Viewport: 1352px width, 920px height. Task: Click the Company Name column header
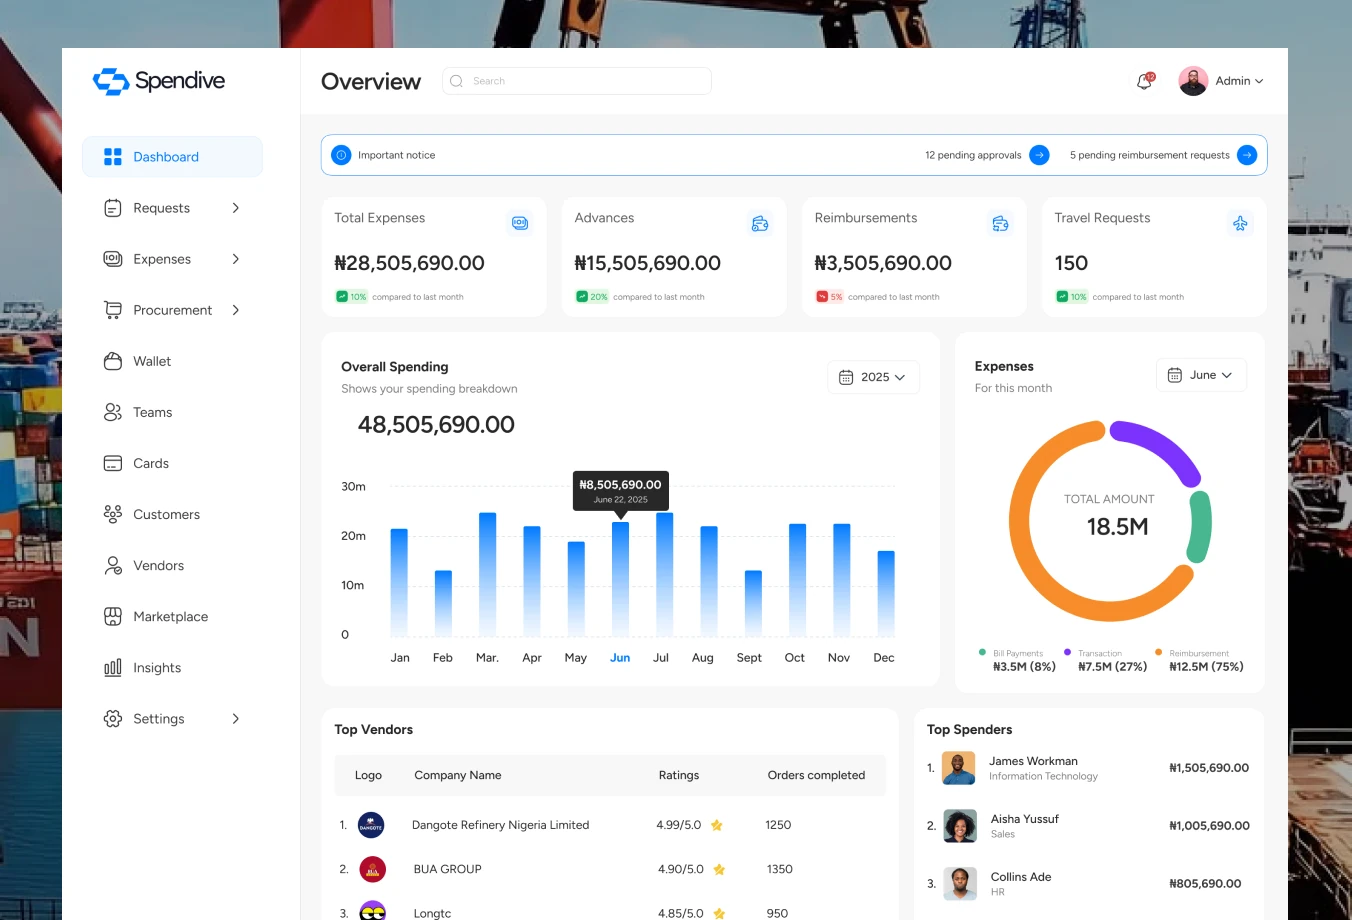pos(458,775)
